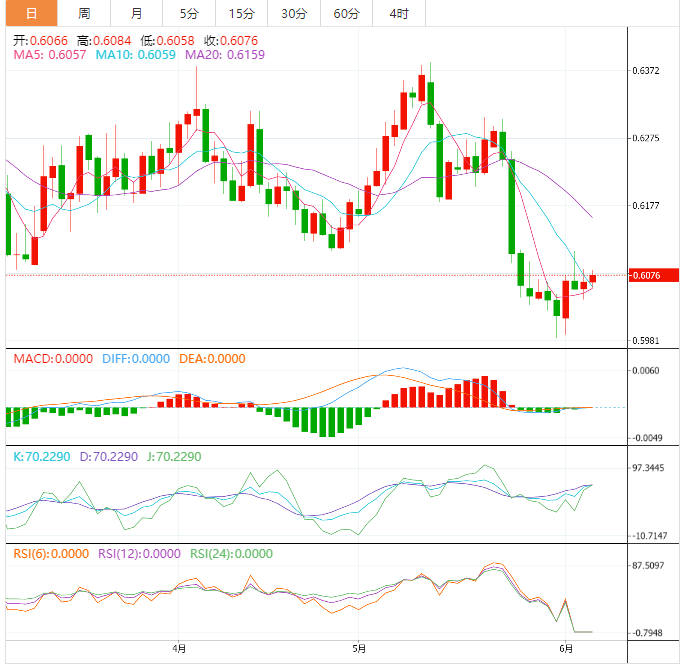Click the 4月 marker on the time axis

(x=179, y=647)
